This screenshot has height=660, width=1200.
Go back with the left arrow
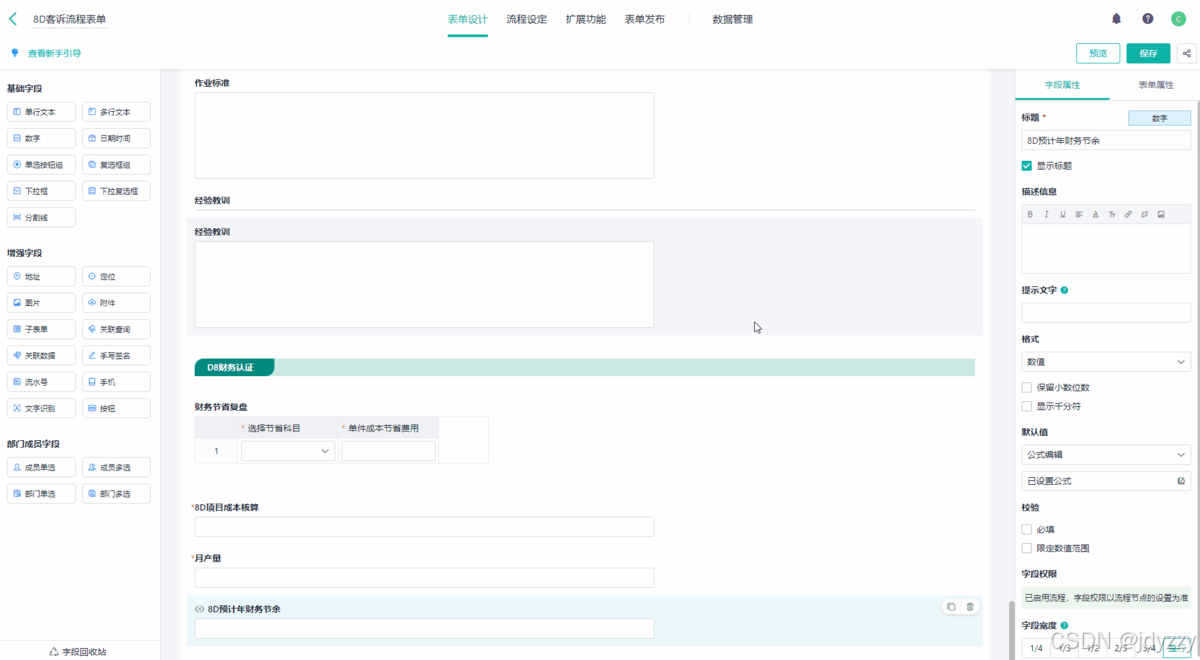click(13, 19)
